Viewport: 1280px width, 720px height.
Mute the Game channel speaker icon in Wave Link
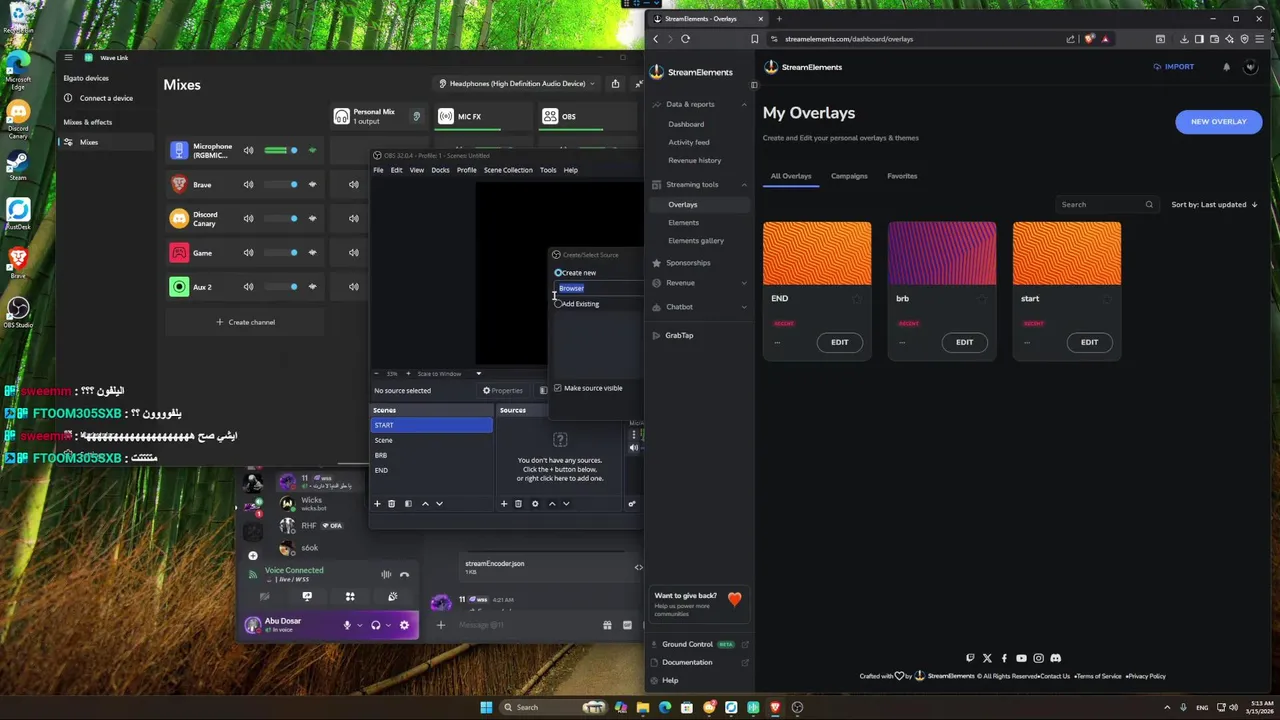pyautogui.click(x=248, y=252)
